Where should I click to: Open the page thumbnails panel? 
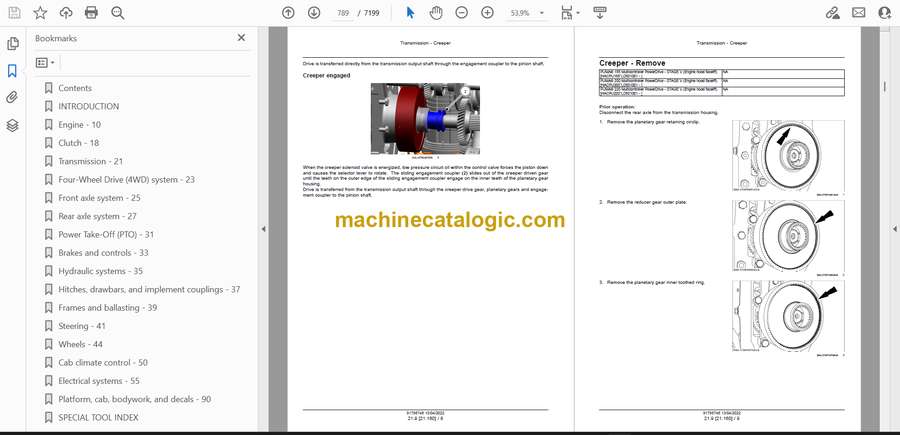tap(12, 44)
